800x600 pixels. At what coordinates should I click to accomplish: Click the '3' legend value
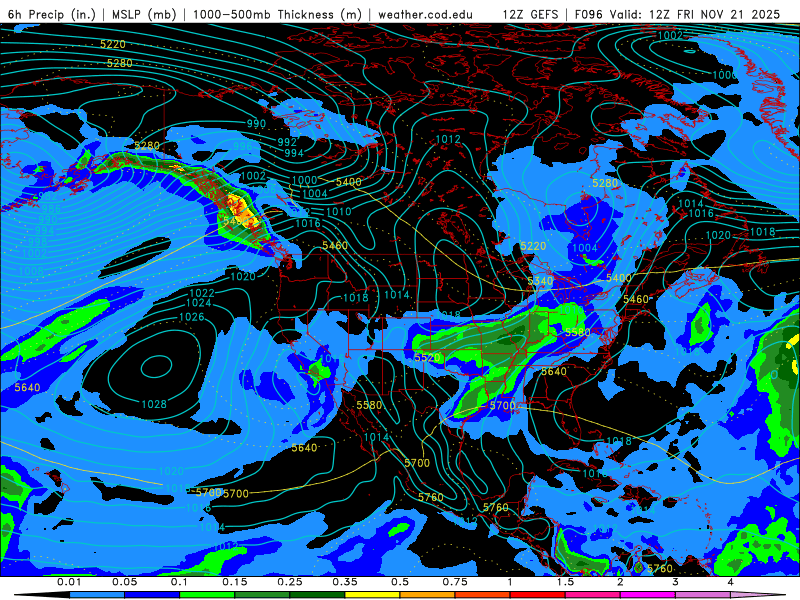point(676,582)
